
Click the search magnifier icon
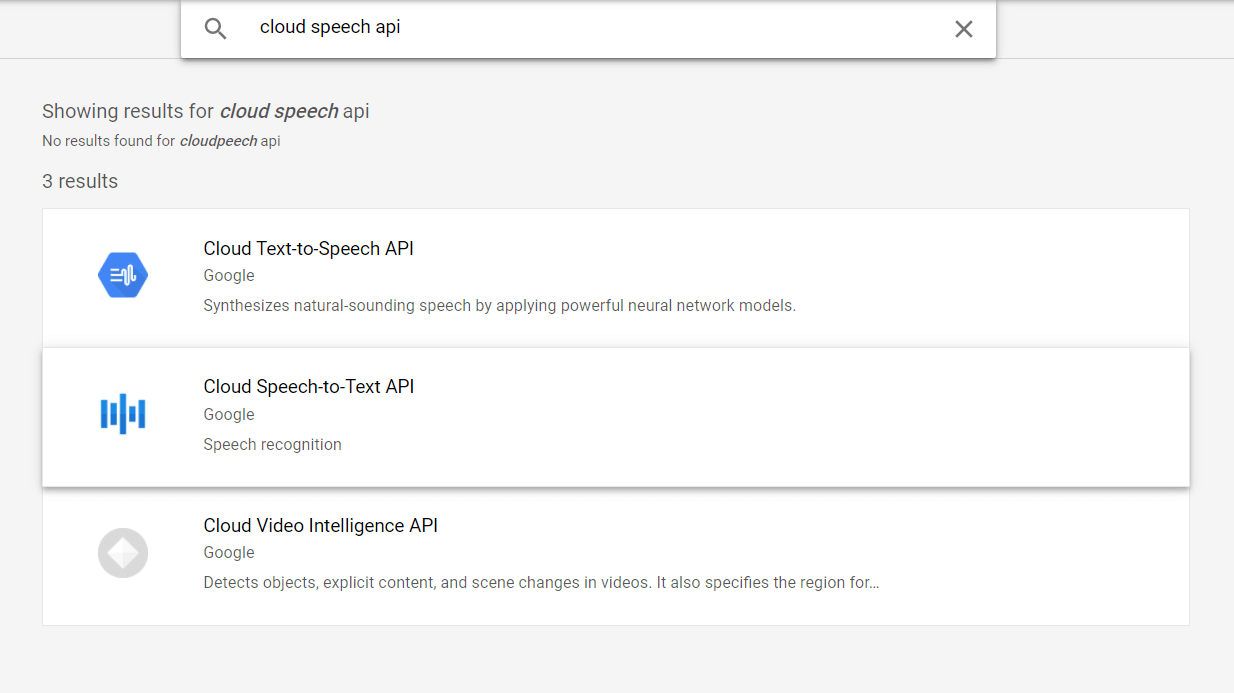coord(215,28)
